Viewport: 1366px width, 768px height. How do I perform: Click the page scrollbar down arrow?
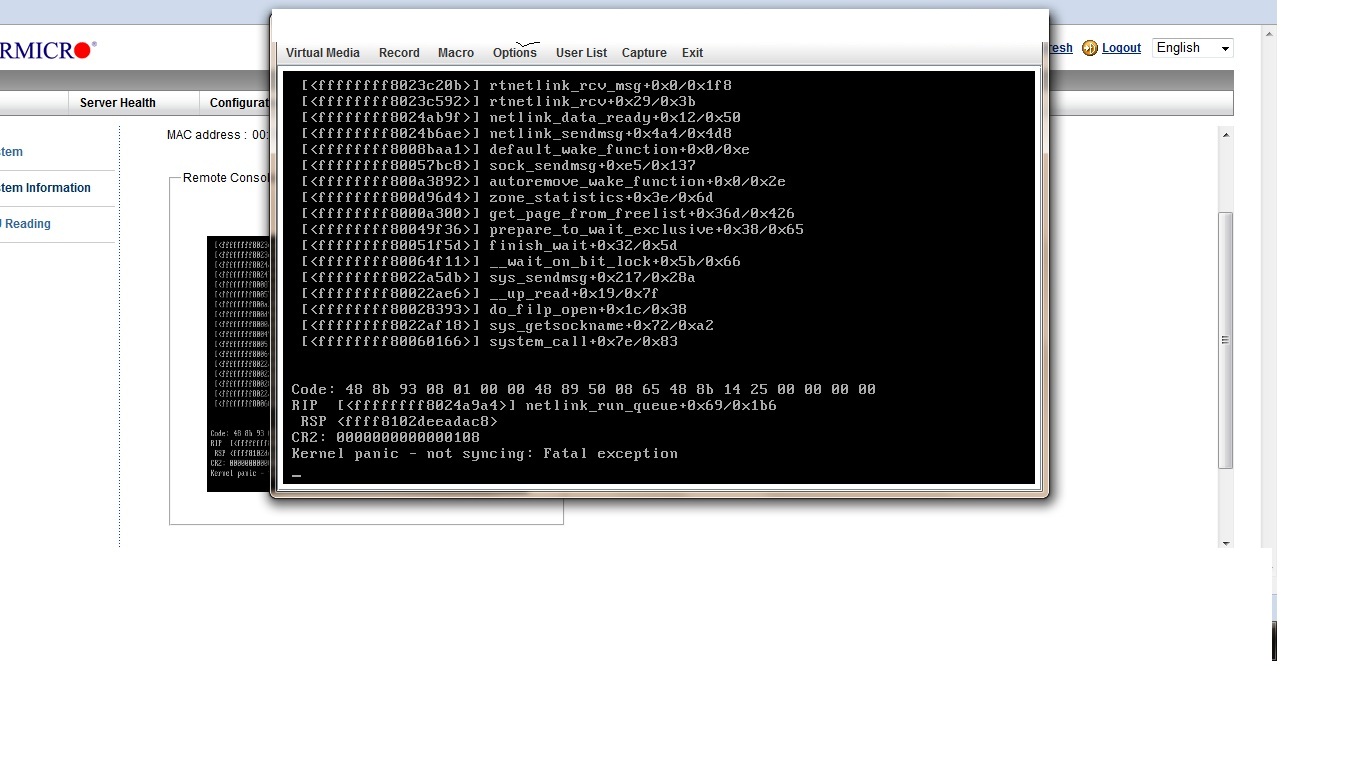tap(1226, 543)
